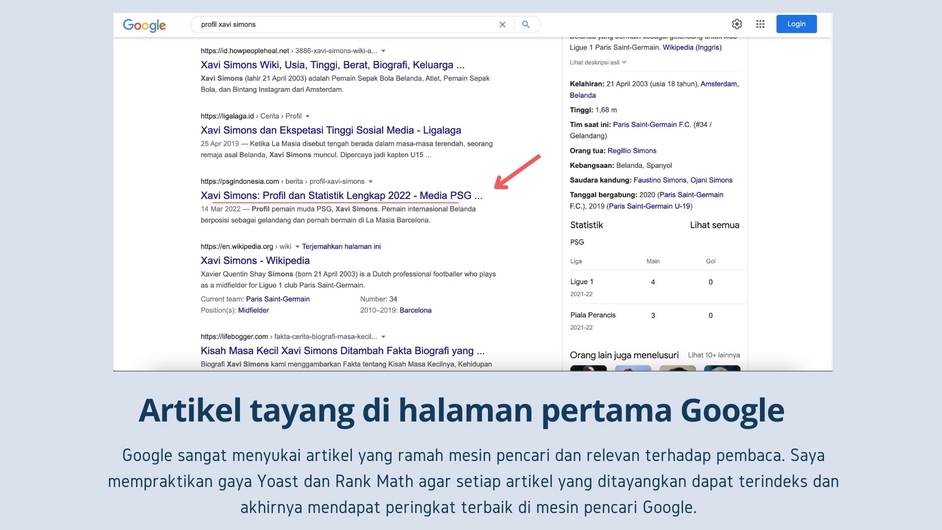Open 'Xavi Simons dan Ekspetasi Tinggi' result
This screenshot has height=530, width=942.
[331, 130]
